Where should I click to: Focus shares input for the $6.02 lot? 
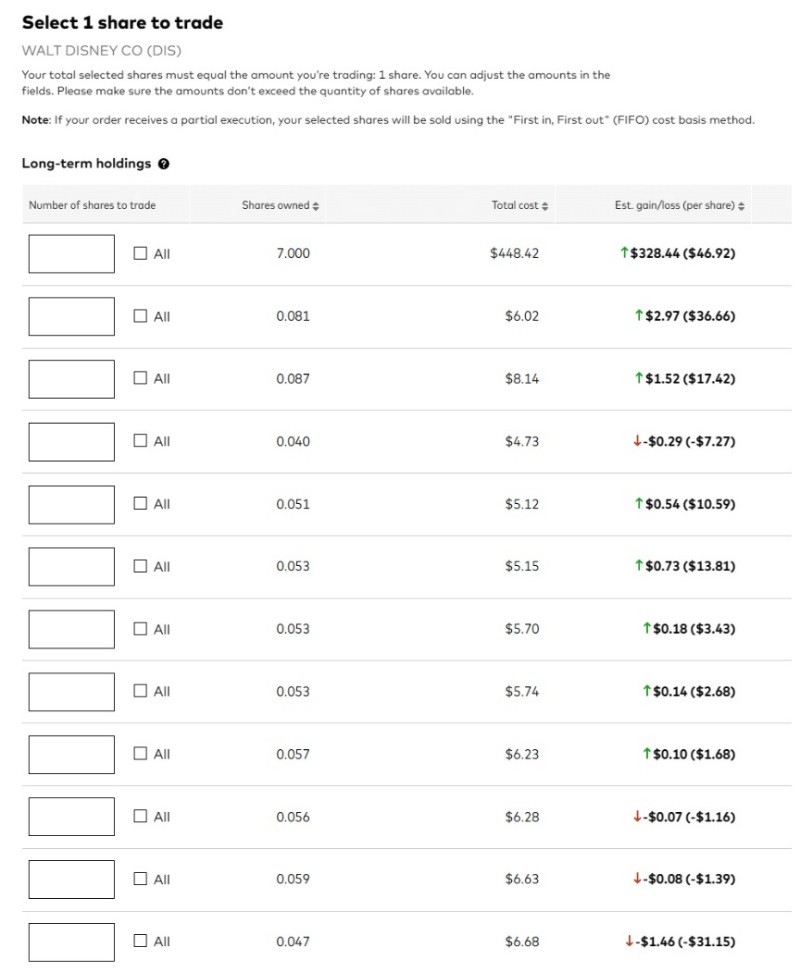coord(72,317)
